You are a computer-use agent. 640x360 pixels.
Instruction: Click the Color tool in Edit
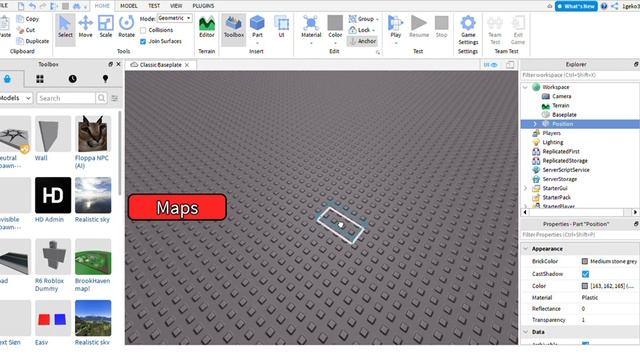click(335, 28)
